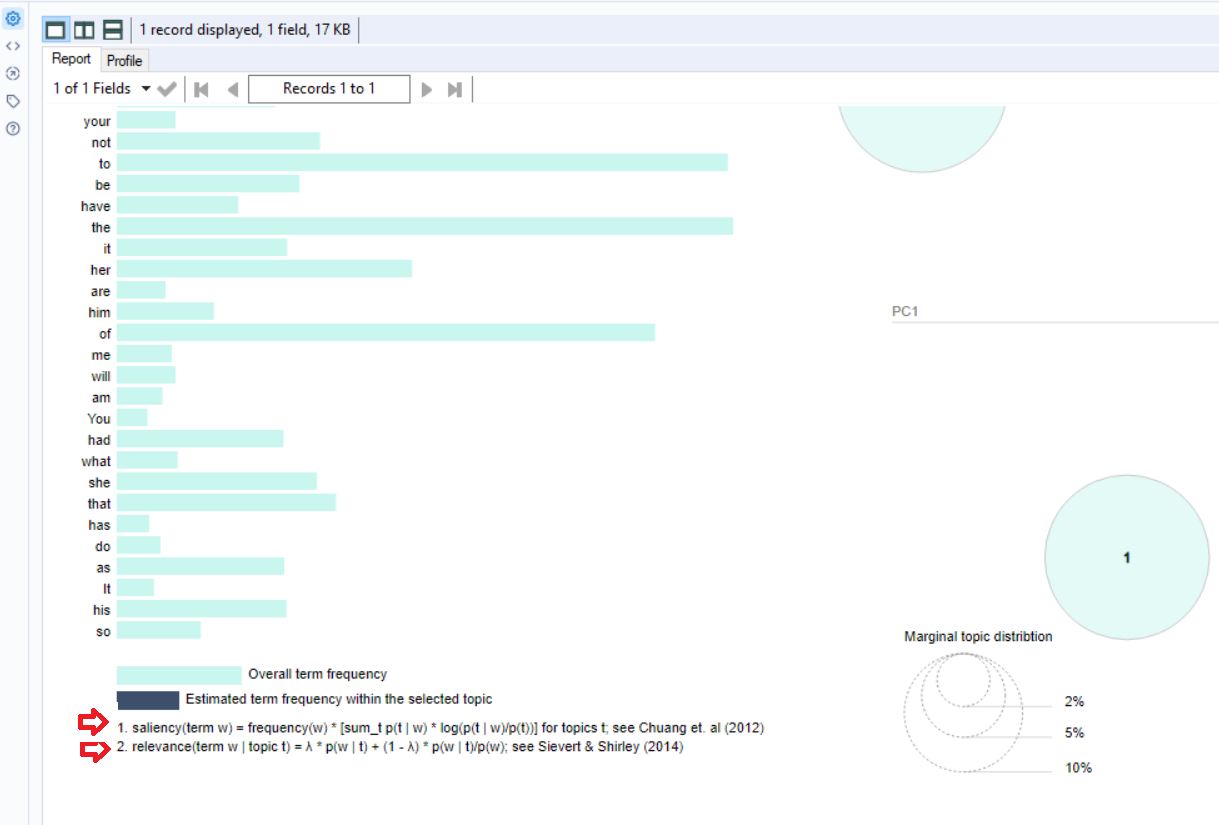
Task: Click the Records 1 to 1 field
Action: (329, 88)
